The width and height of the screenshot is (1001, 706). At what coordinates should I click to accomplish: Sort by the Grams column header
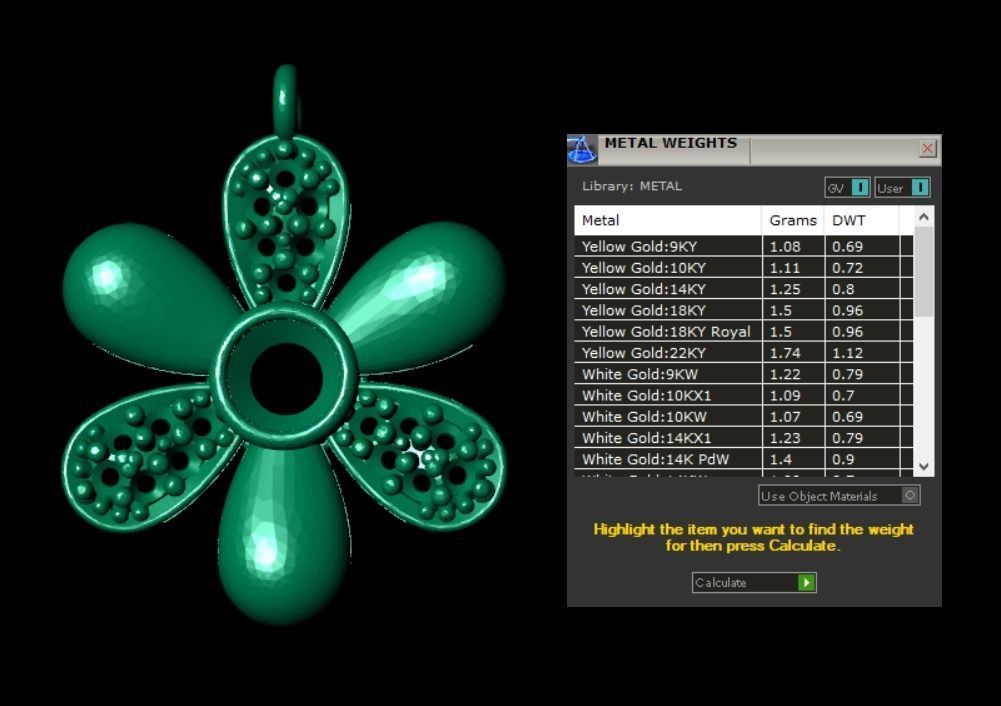pos(793,220)
